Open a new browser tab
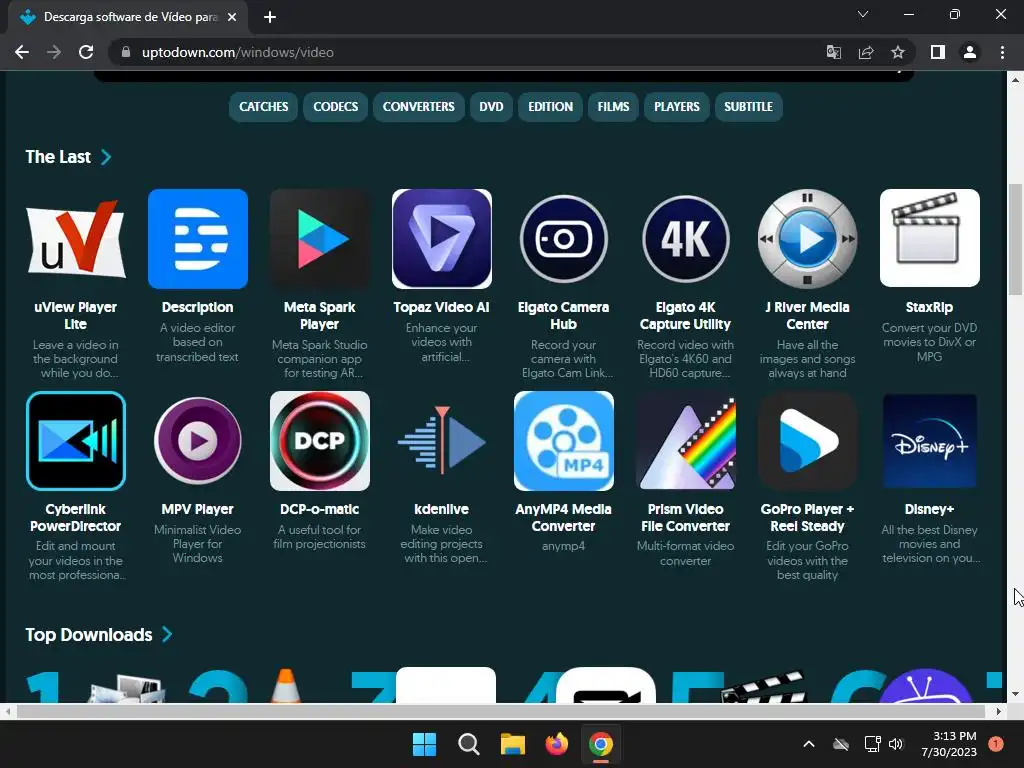The image size is (1024, 768). pos(270,17)
